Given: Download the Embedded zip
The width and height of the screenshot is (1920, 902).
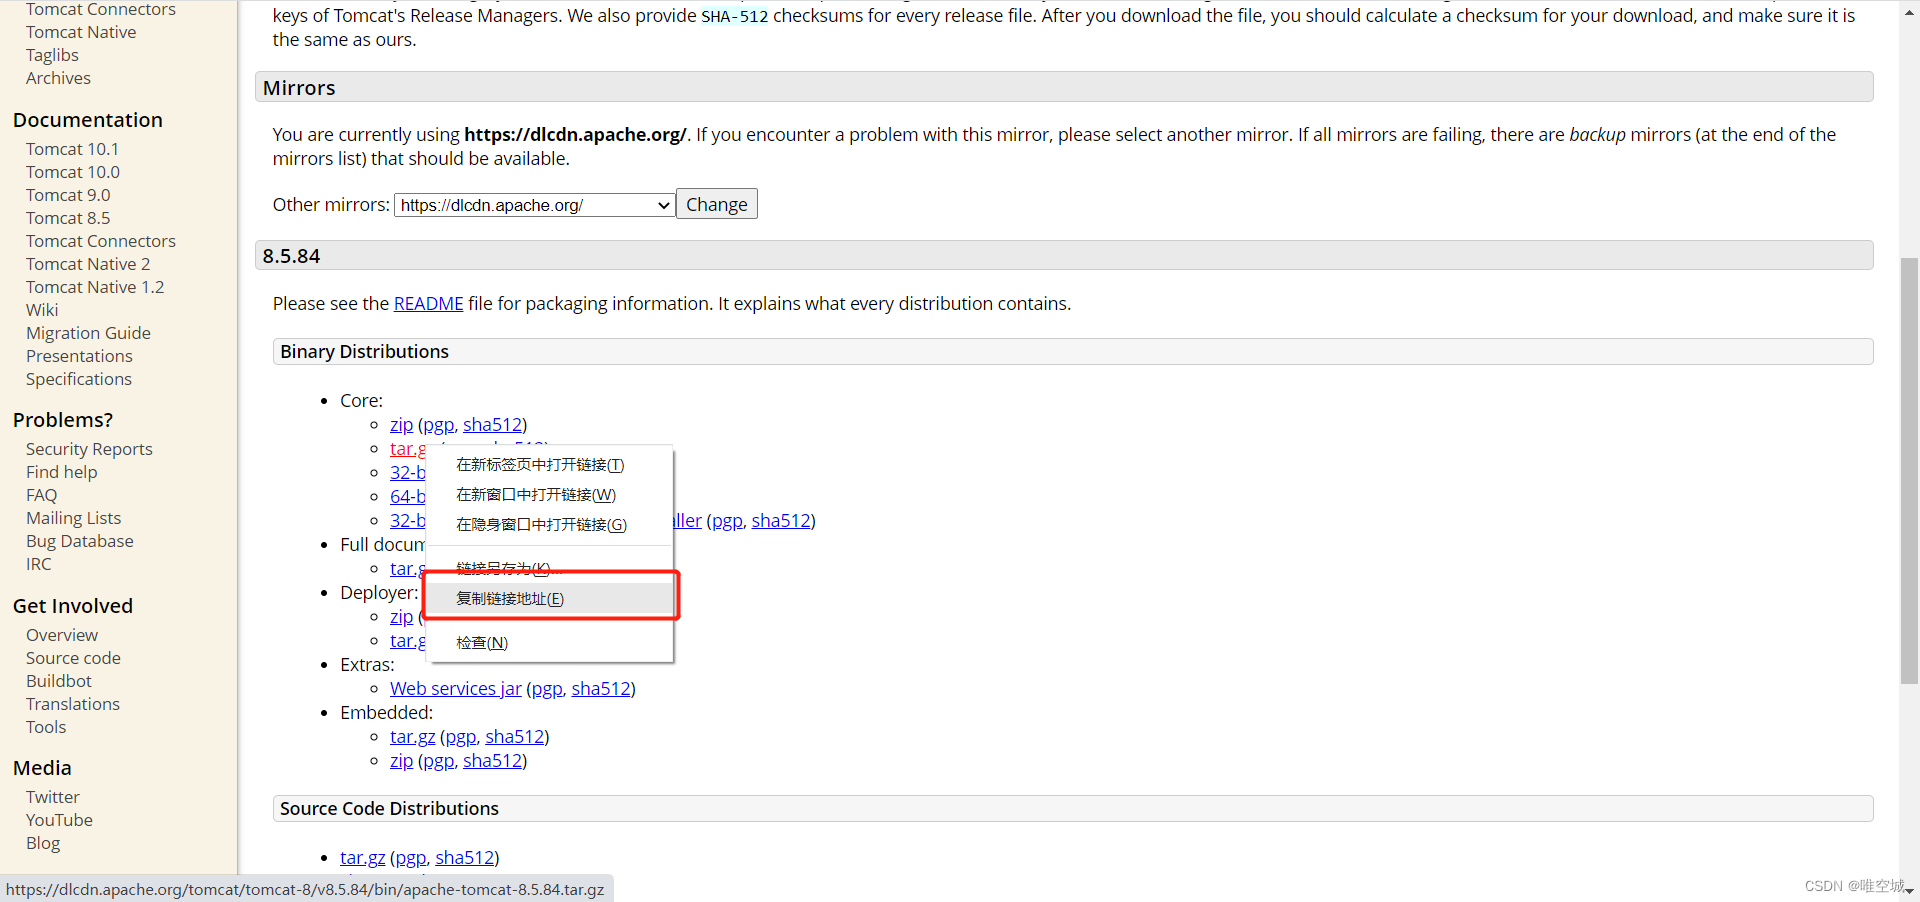Looking at the screenshot, I should coord(401,761).
